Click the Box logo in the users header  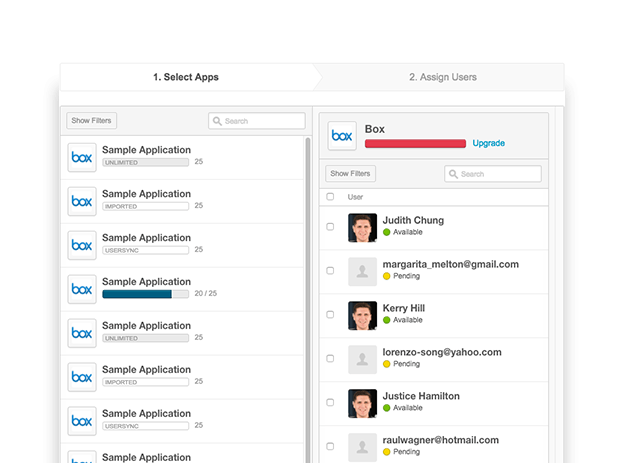(x=342, y=136)
